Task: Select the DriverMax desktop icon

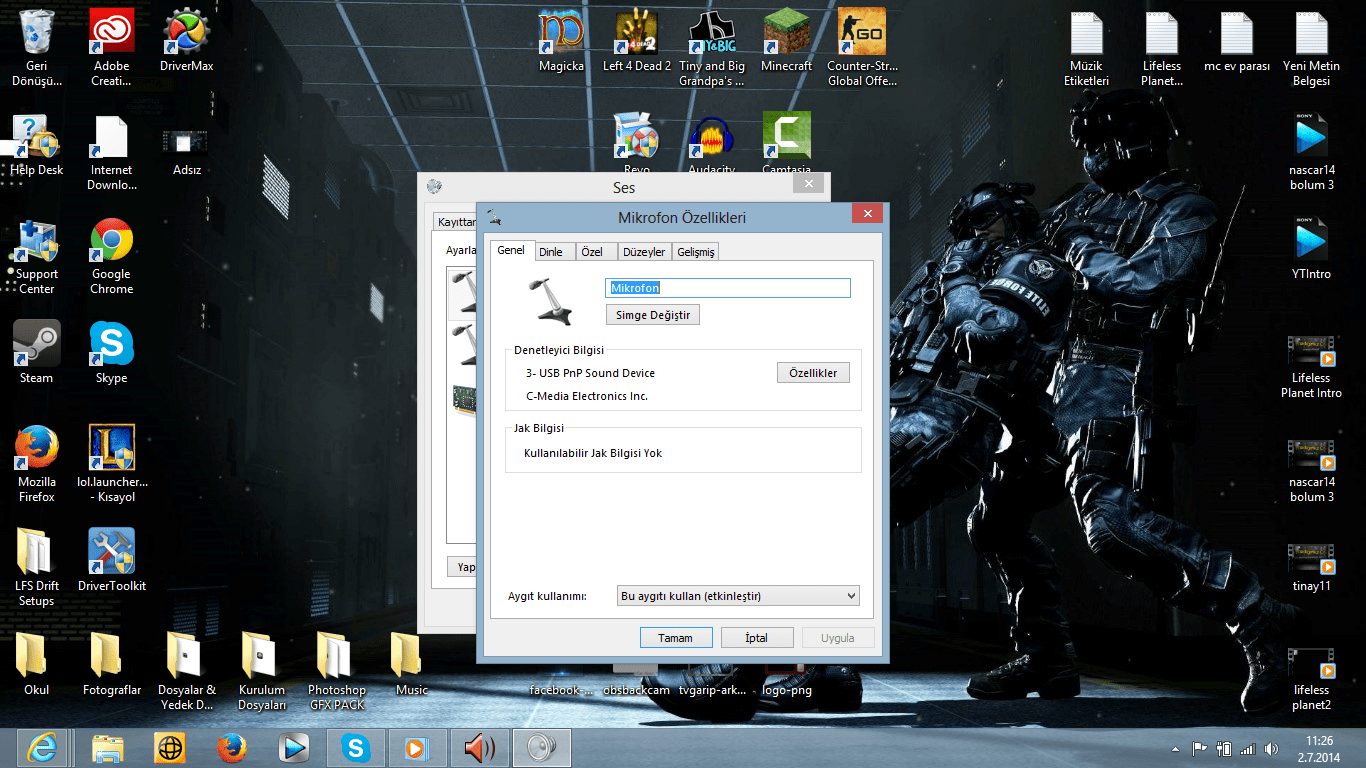Action: click(187, 41)
